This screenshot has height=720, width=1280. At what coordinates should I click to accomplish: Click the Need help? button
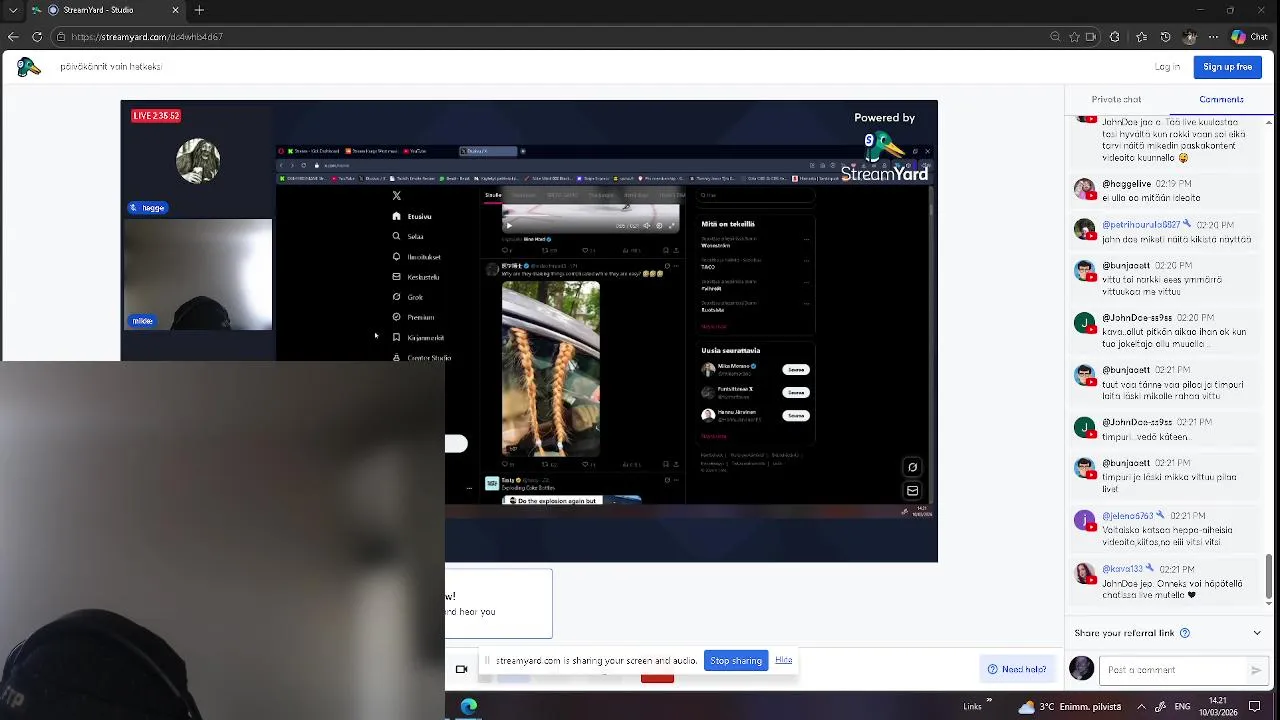pyautogui.click(x=1017, y=669)
